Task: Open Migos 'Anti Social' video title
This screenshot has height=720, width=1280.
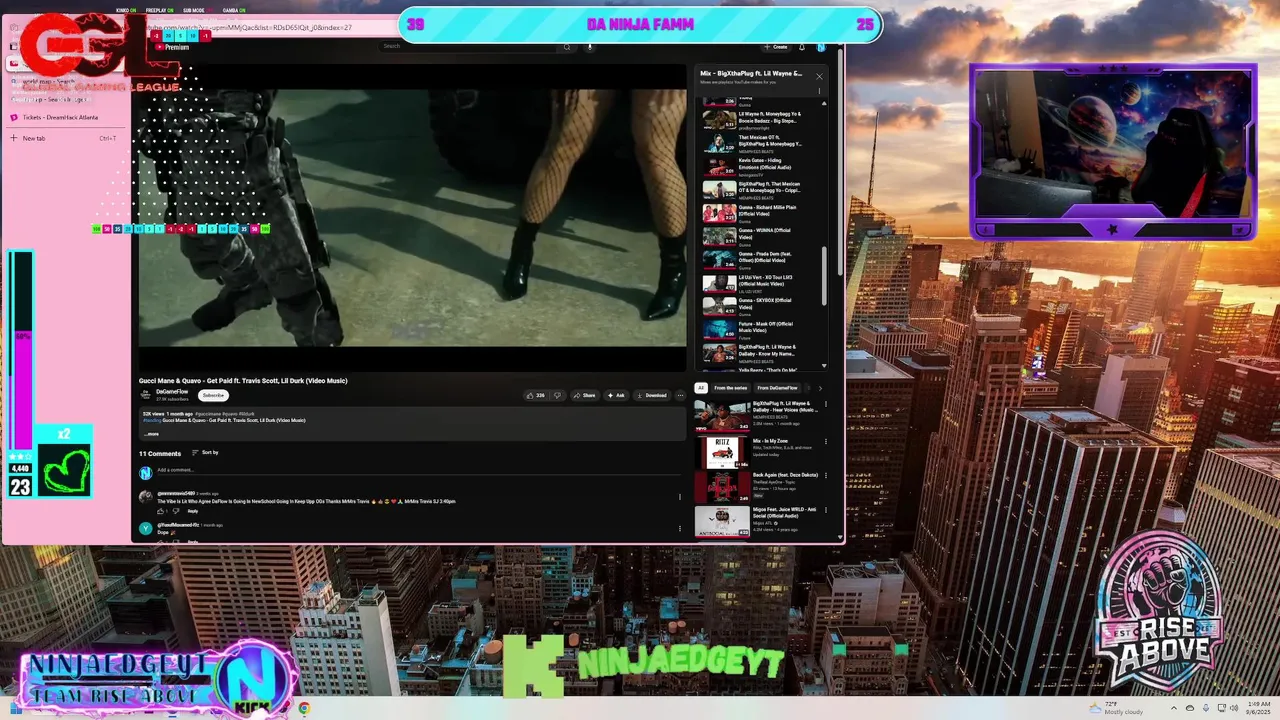Action: point(785,513)
